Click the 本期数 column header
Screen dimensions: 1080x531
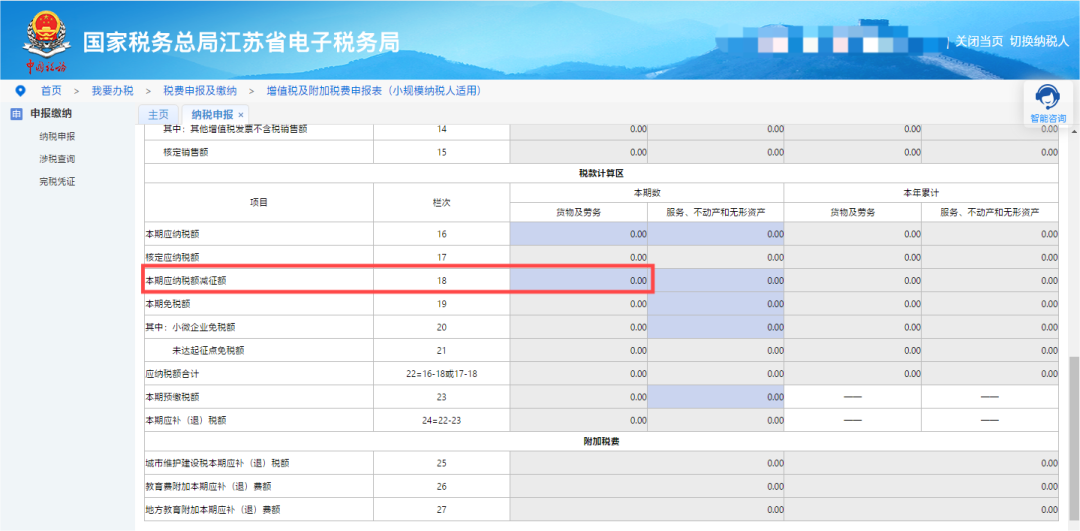pos(647,193)
